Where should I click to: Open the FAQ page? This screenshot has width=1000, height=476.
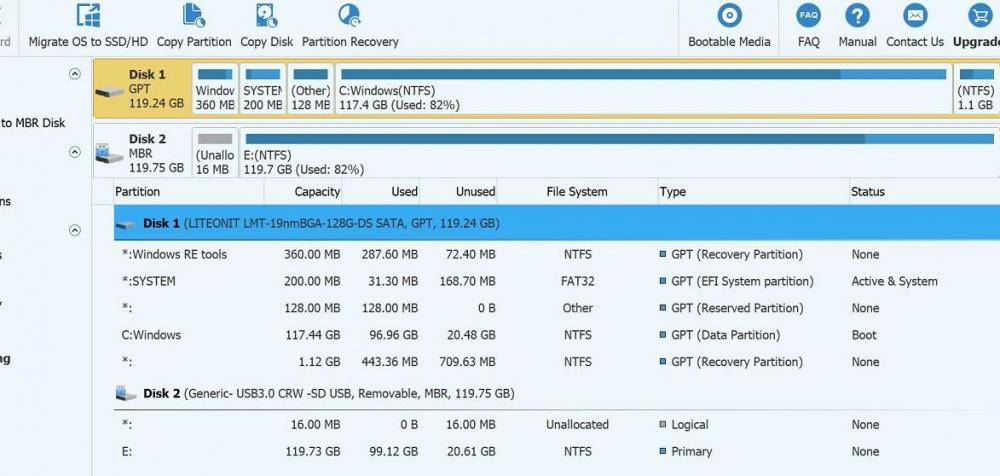pyautogui.click(x=808, y=16)
